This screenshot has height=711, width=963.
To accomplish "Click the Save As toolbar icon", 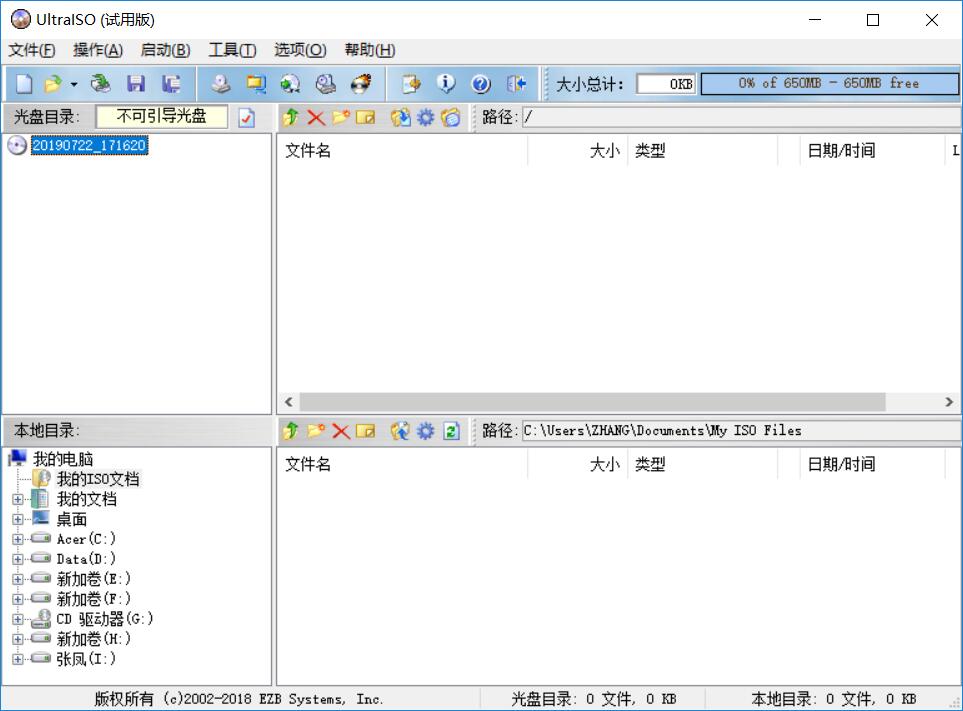I will [x=171, y=84].
